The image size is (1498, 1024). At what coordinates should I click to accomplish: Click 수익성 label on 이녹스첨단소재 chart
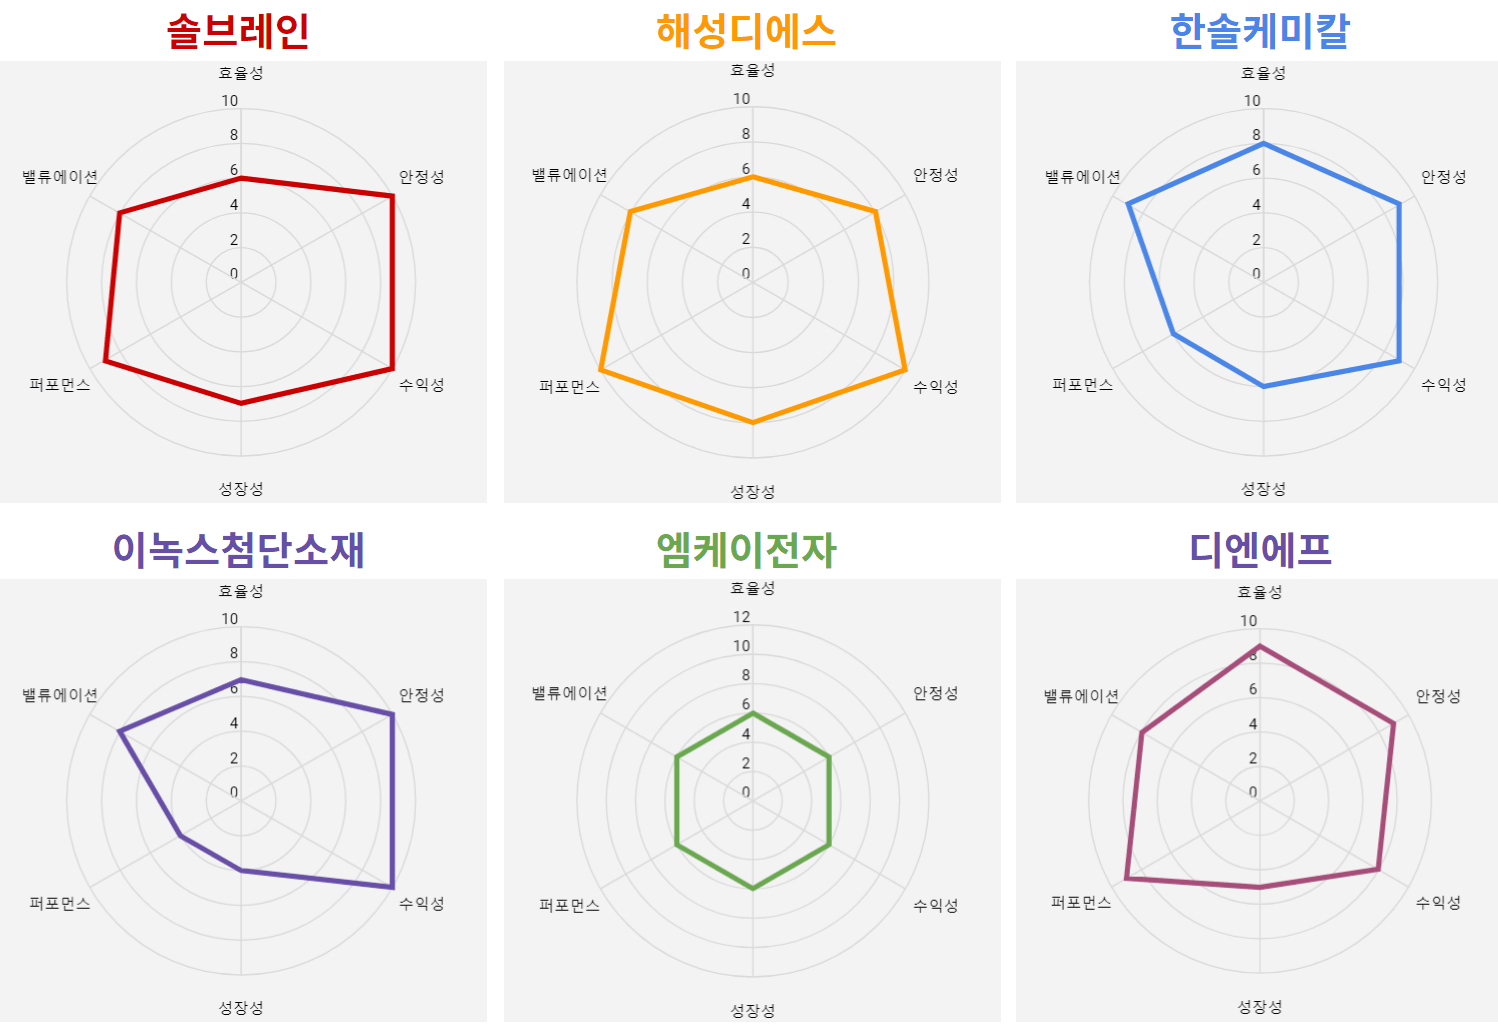[421, 904]
